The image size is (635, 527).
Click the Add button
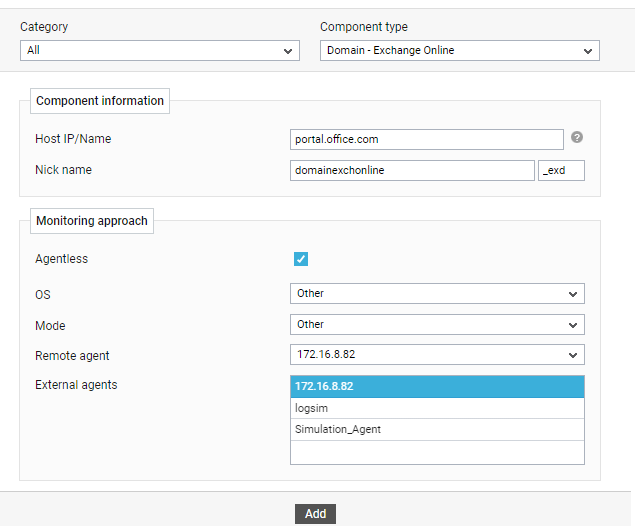(315, 514)
